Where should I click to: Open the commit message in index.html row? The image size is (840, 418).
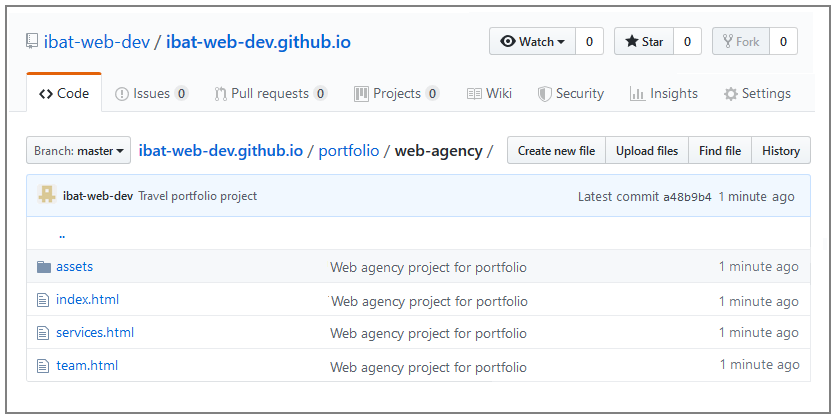tap(429, 302)
